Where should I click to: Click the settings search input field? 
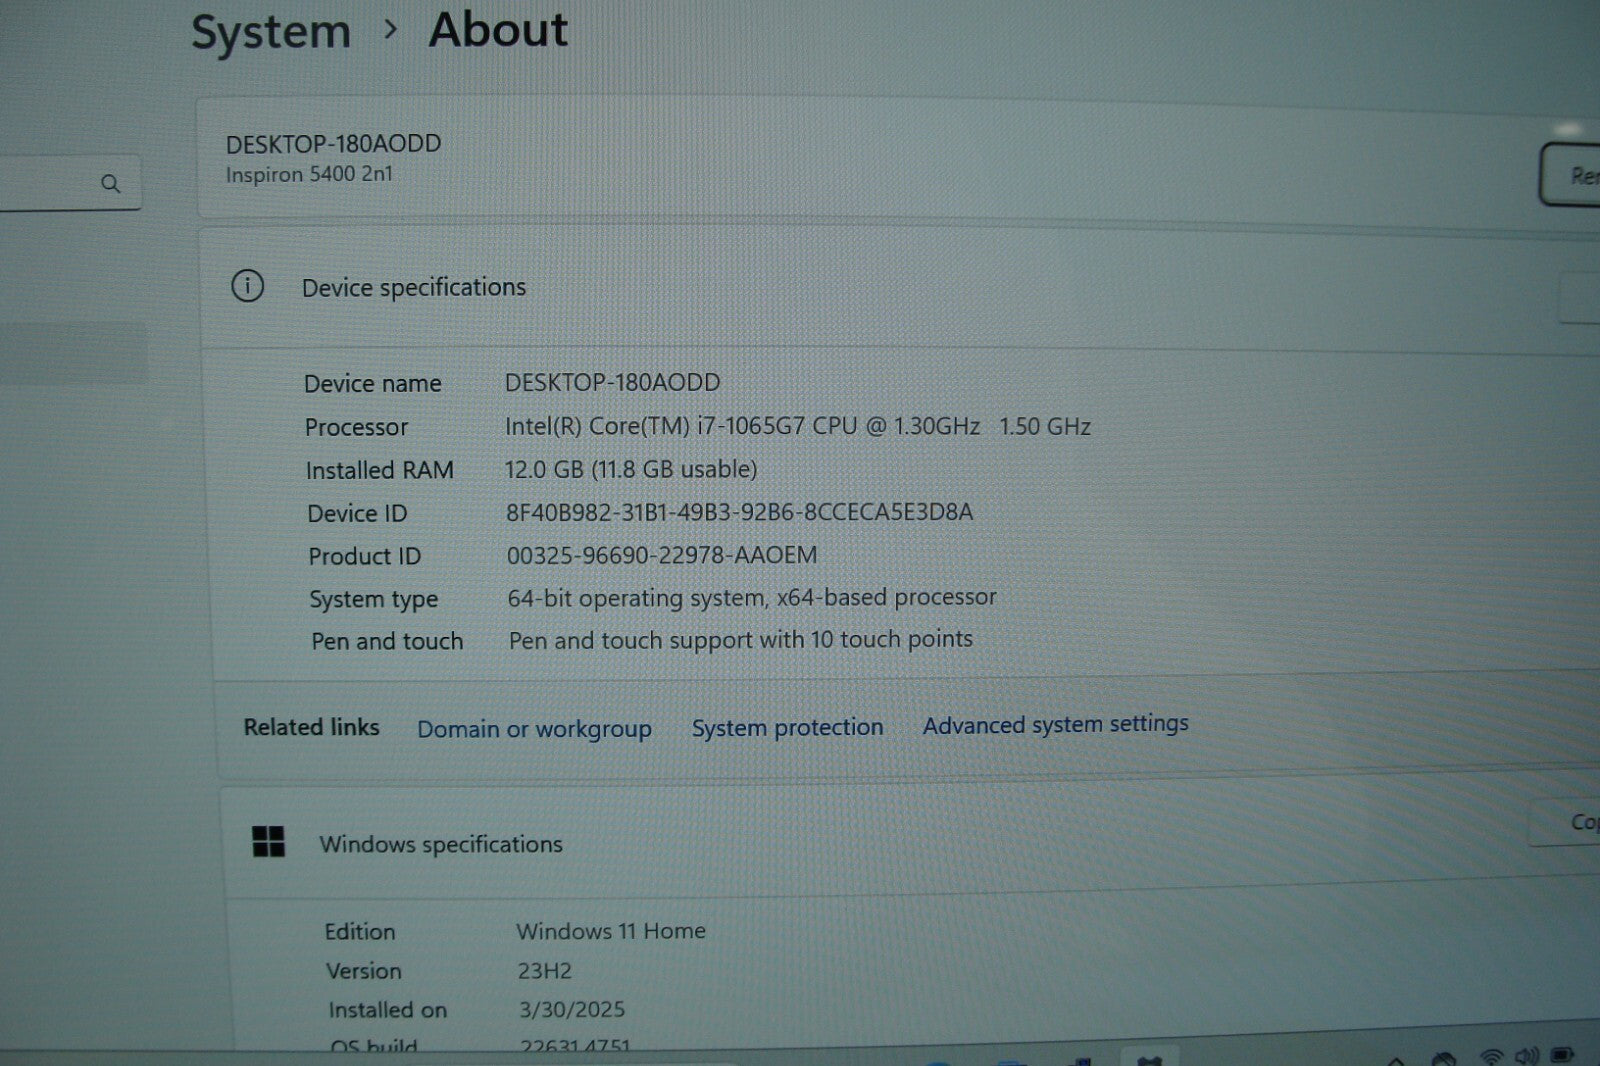50,184
